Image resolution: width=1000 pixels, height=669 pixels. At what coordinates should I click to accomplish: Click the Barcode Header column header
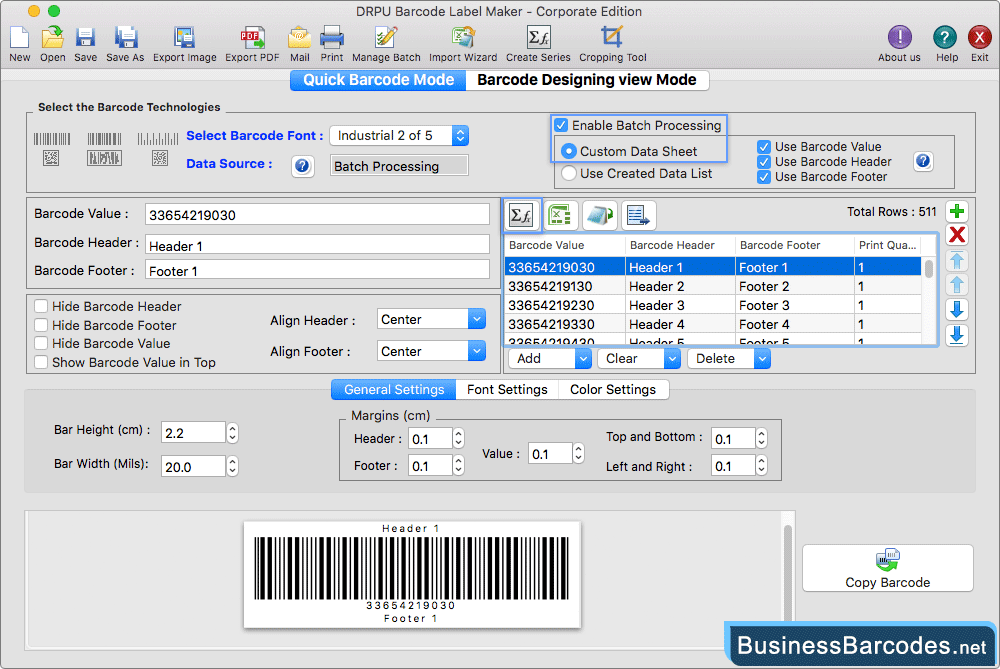(x=680, y=245)
